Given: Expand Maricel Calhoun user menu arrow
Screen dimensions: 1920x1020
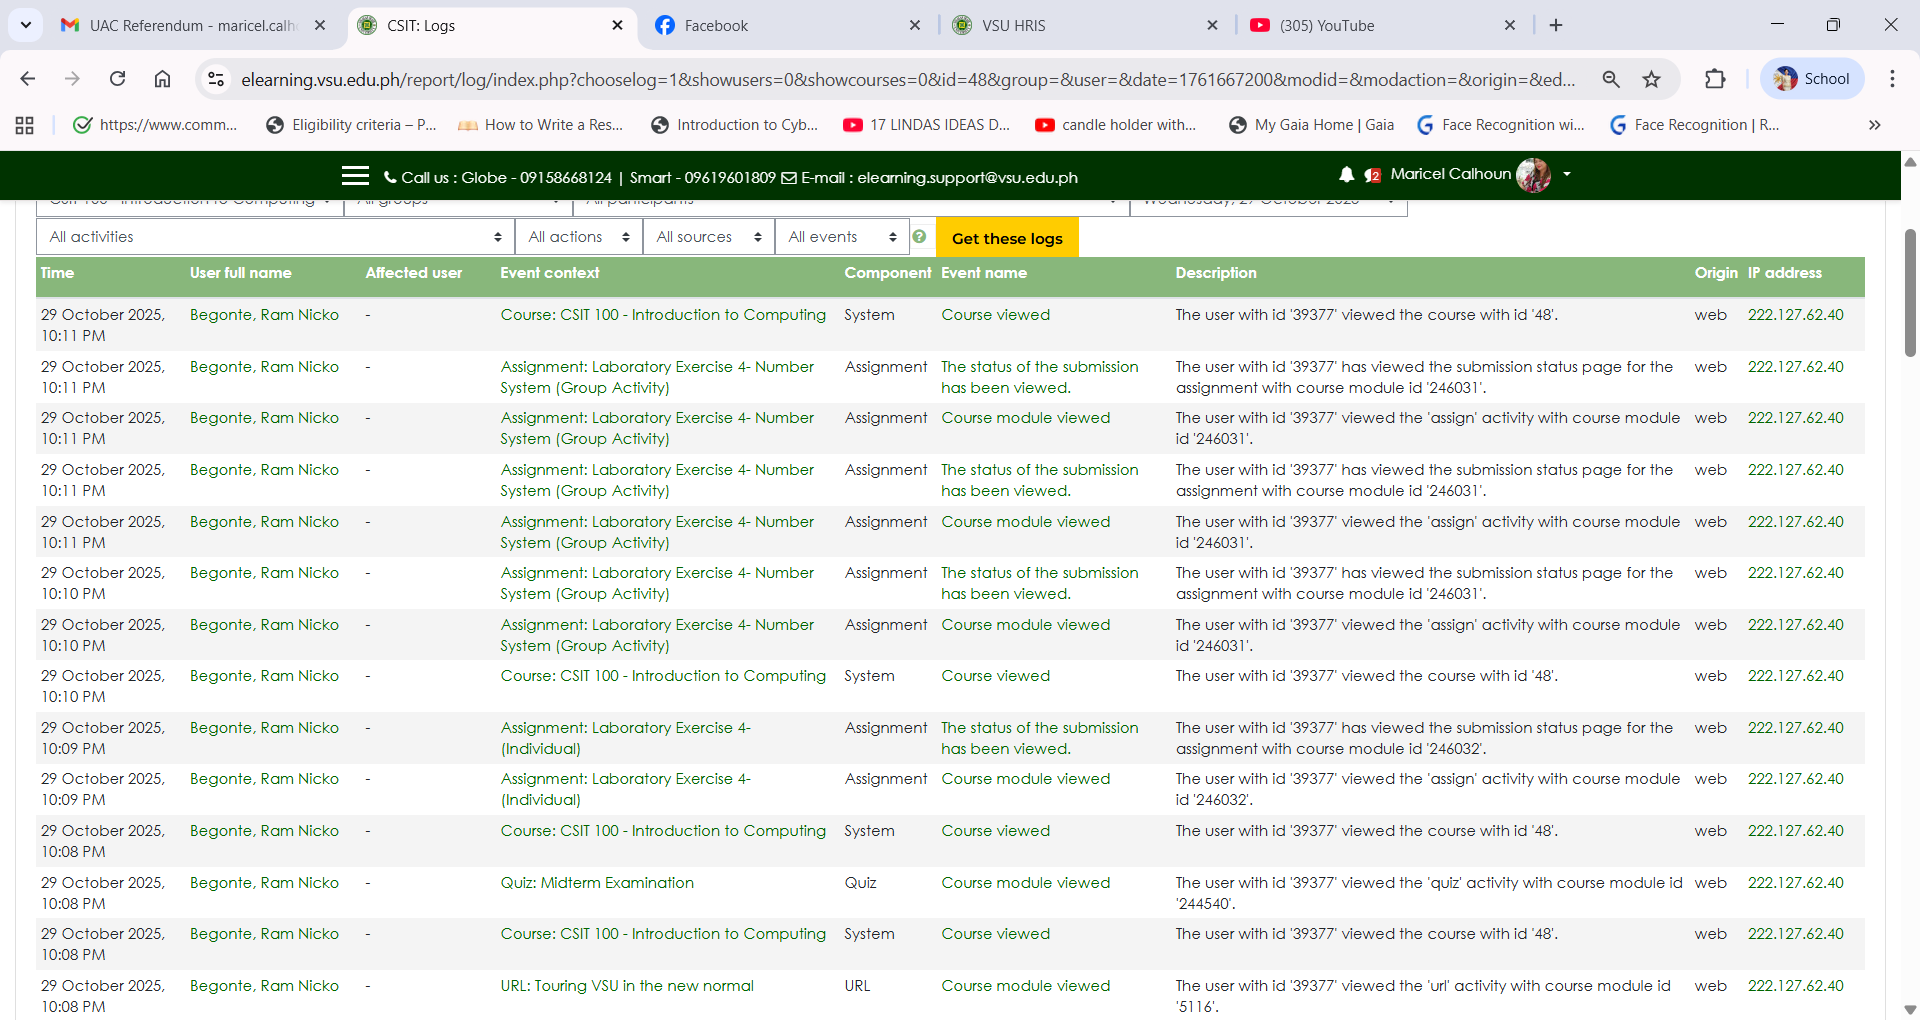Looking at the screenshot, I should coord(1567,174).
